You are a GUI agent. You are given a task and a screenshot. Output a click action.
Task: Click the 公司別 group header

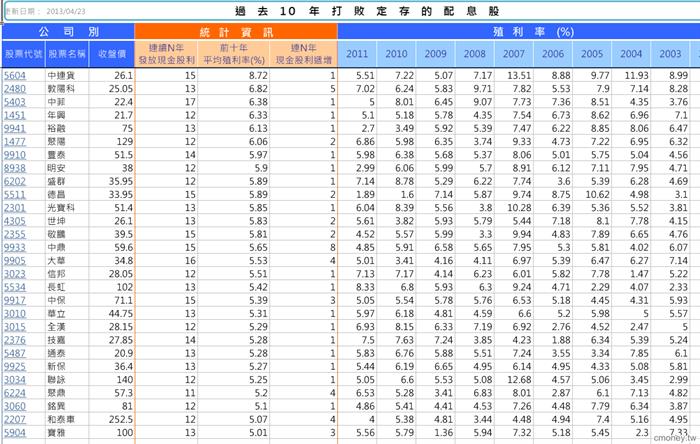coord(68,32)
